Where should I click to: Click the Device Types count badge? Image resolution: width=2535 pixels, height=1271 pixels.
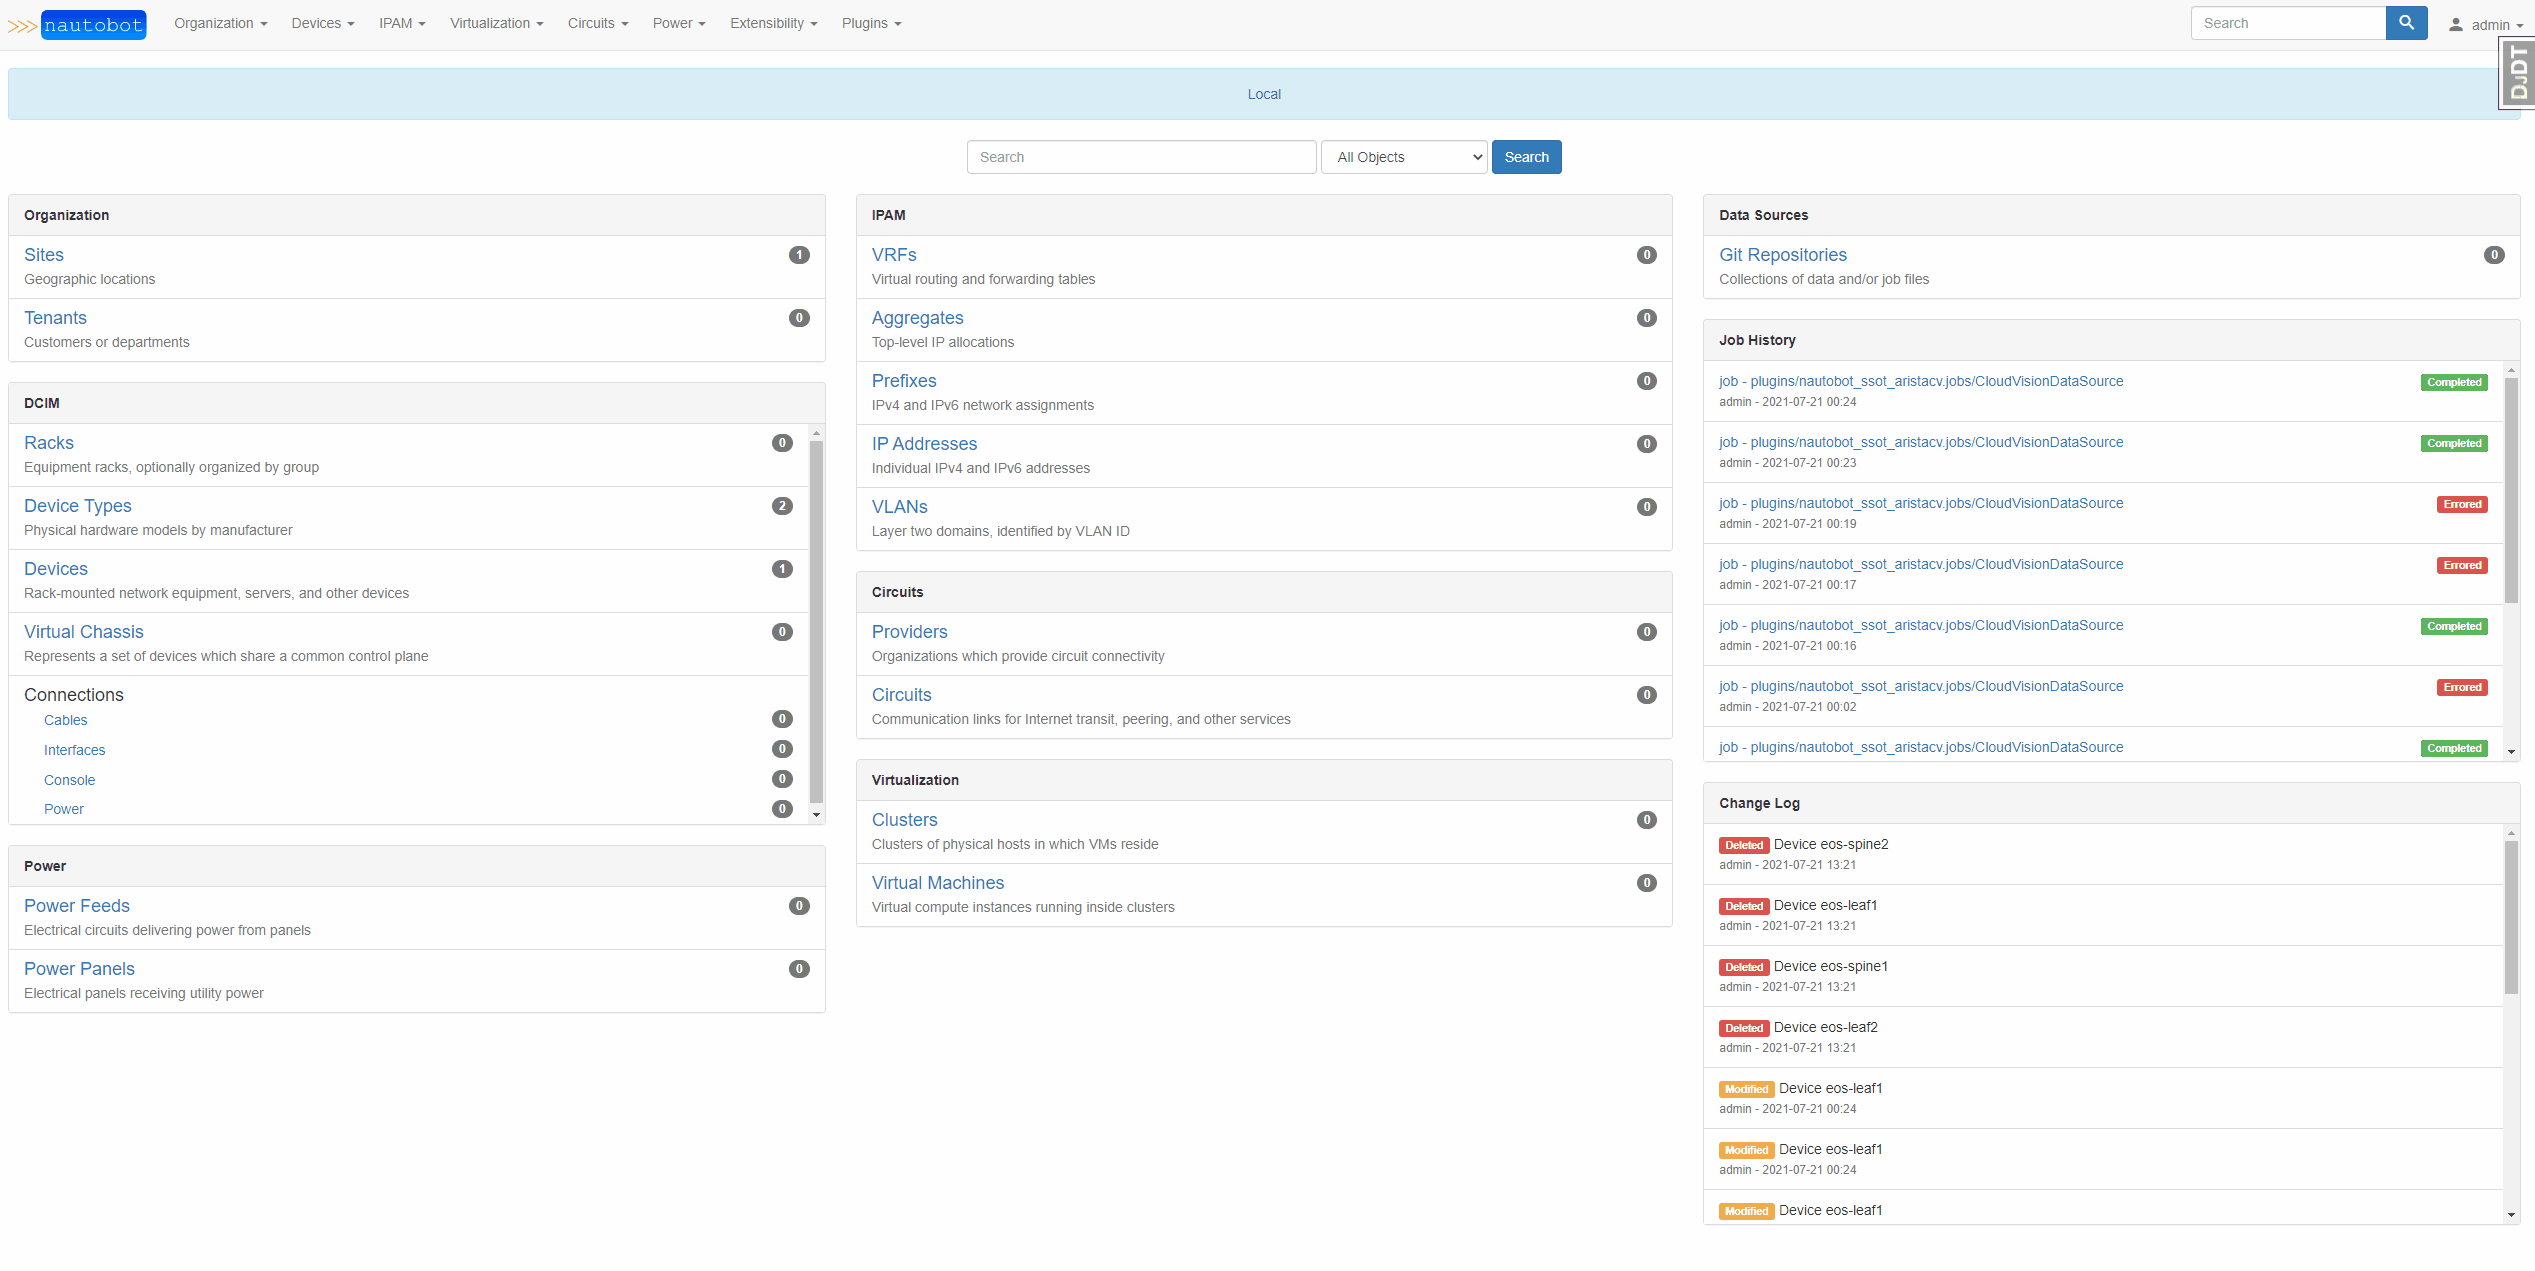pyautogui.click(x=782, y=506)
